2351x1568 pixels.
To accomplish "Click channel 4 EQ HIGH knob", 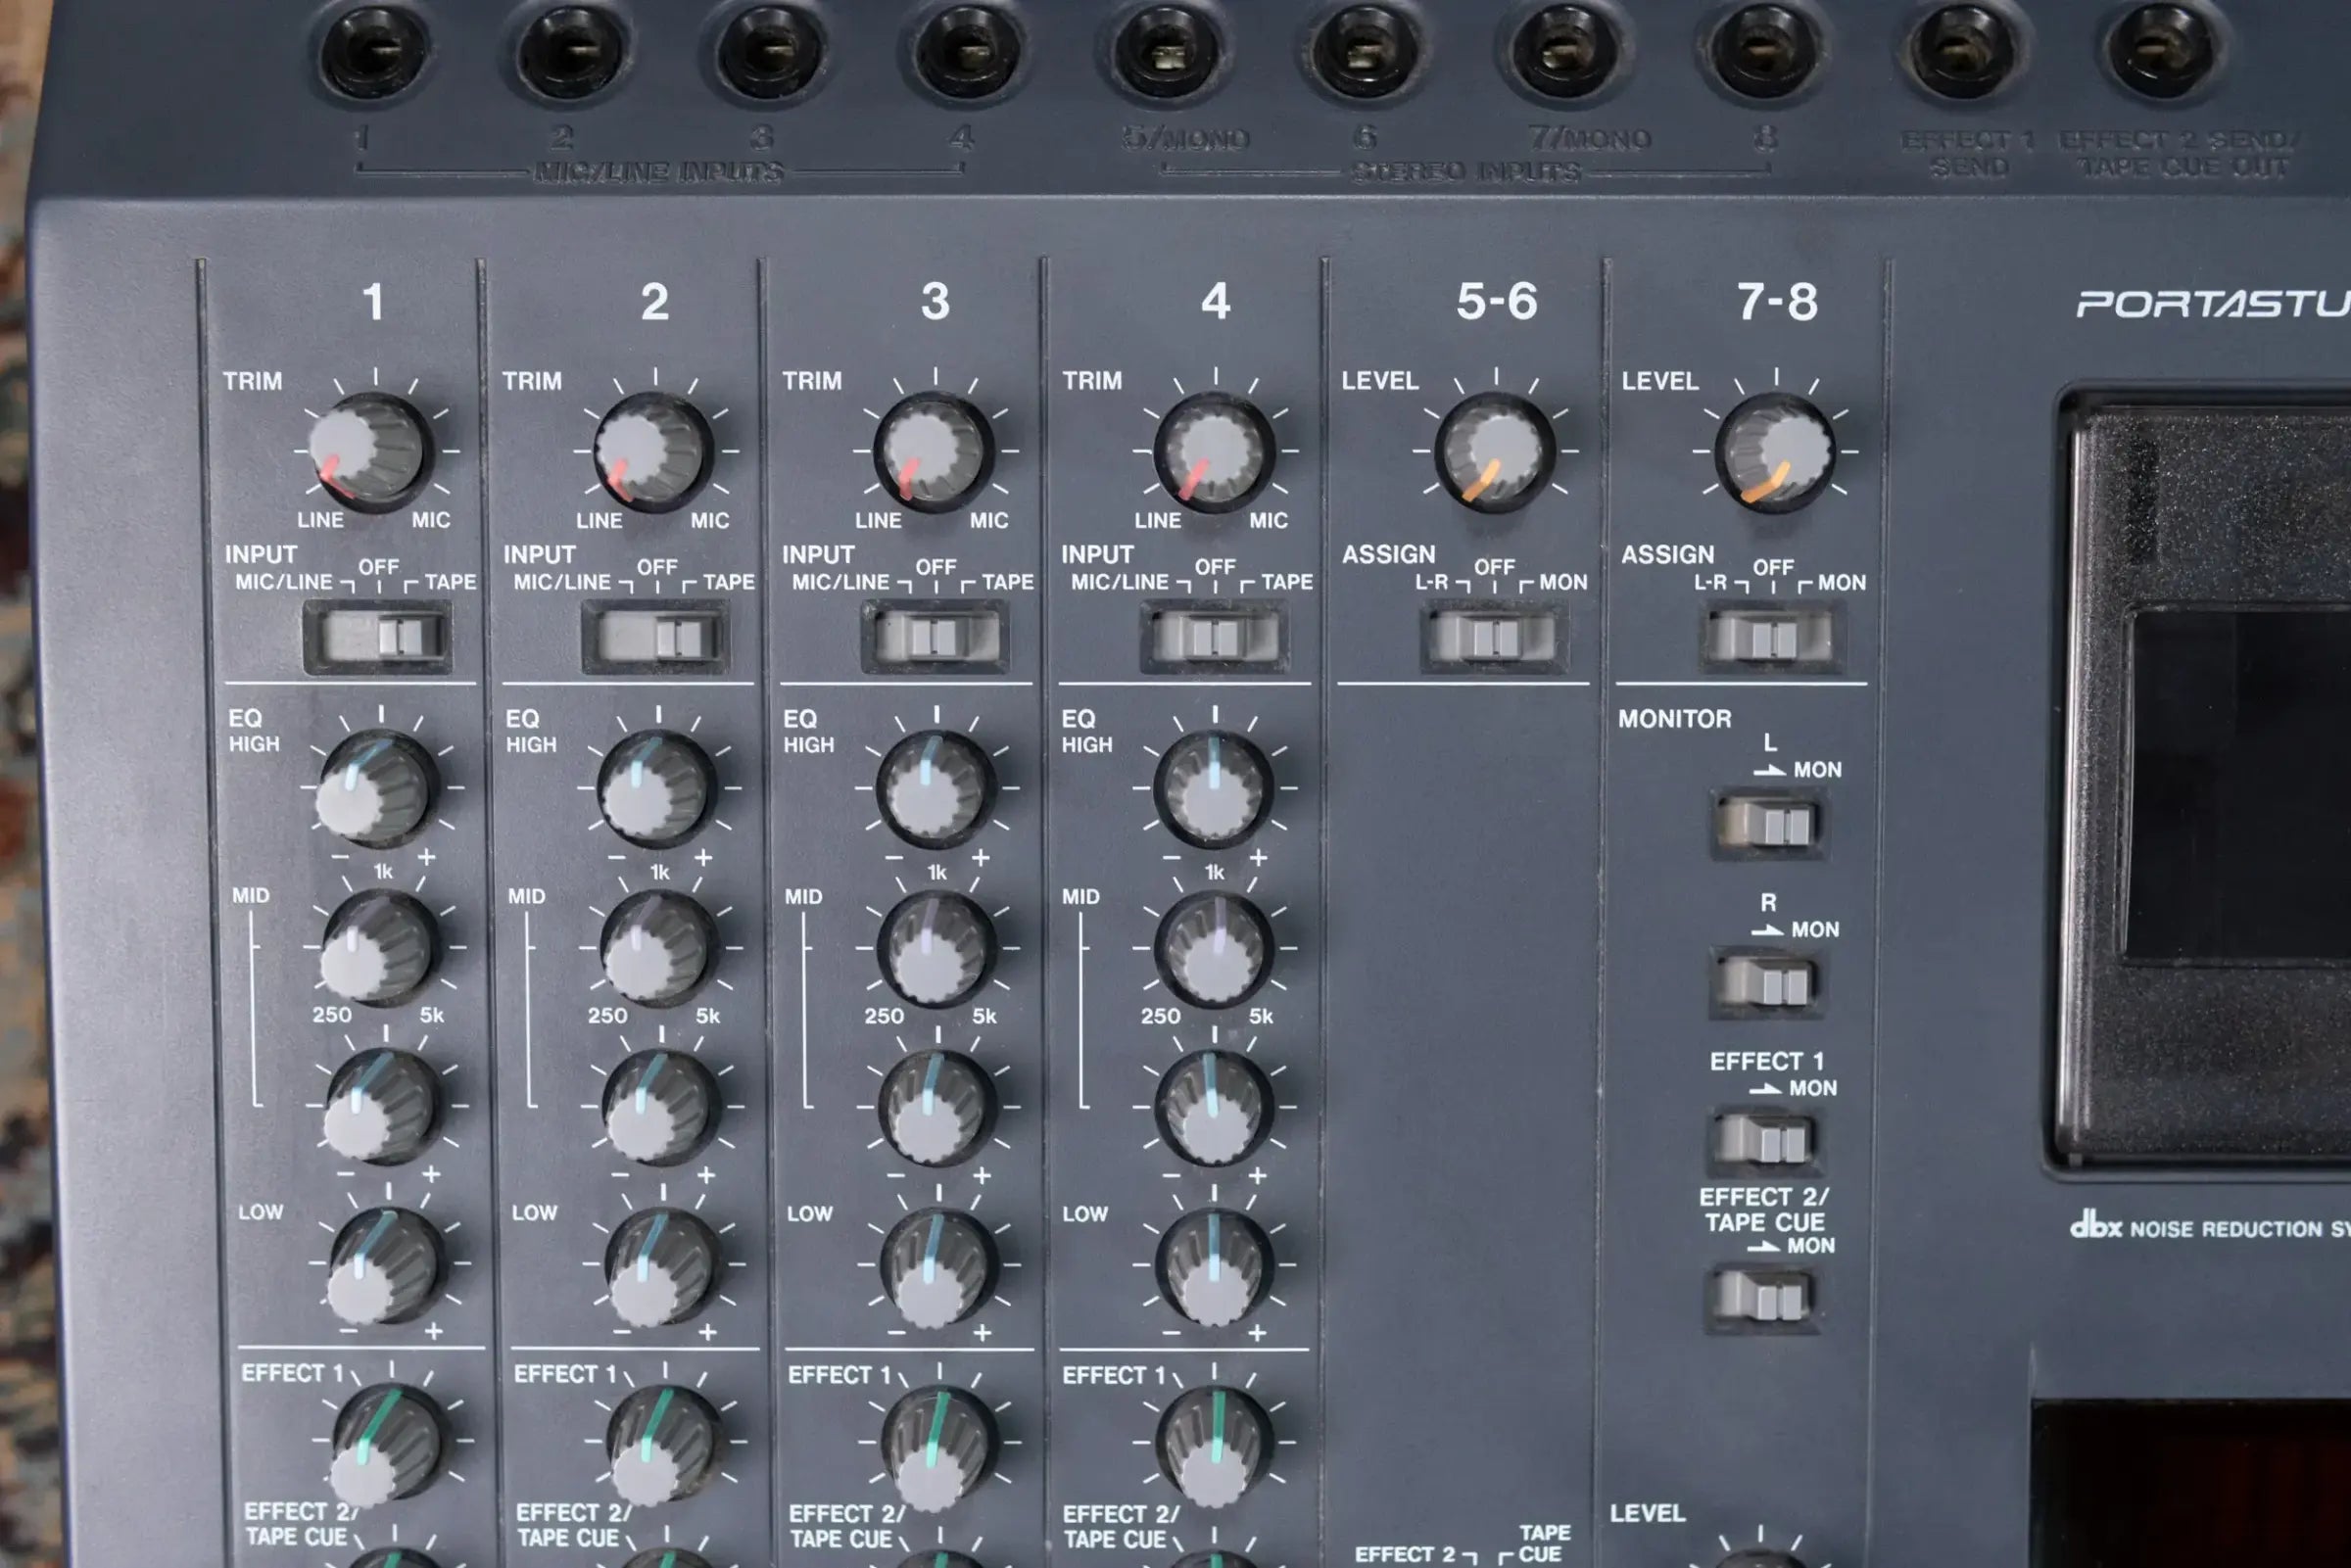I will click(1214, 789).
